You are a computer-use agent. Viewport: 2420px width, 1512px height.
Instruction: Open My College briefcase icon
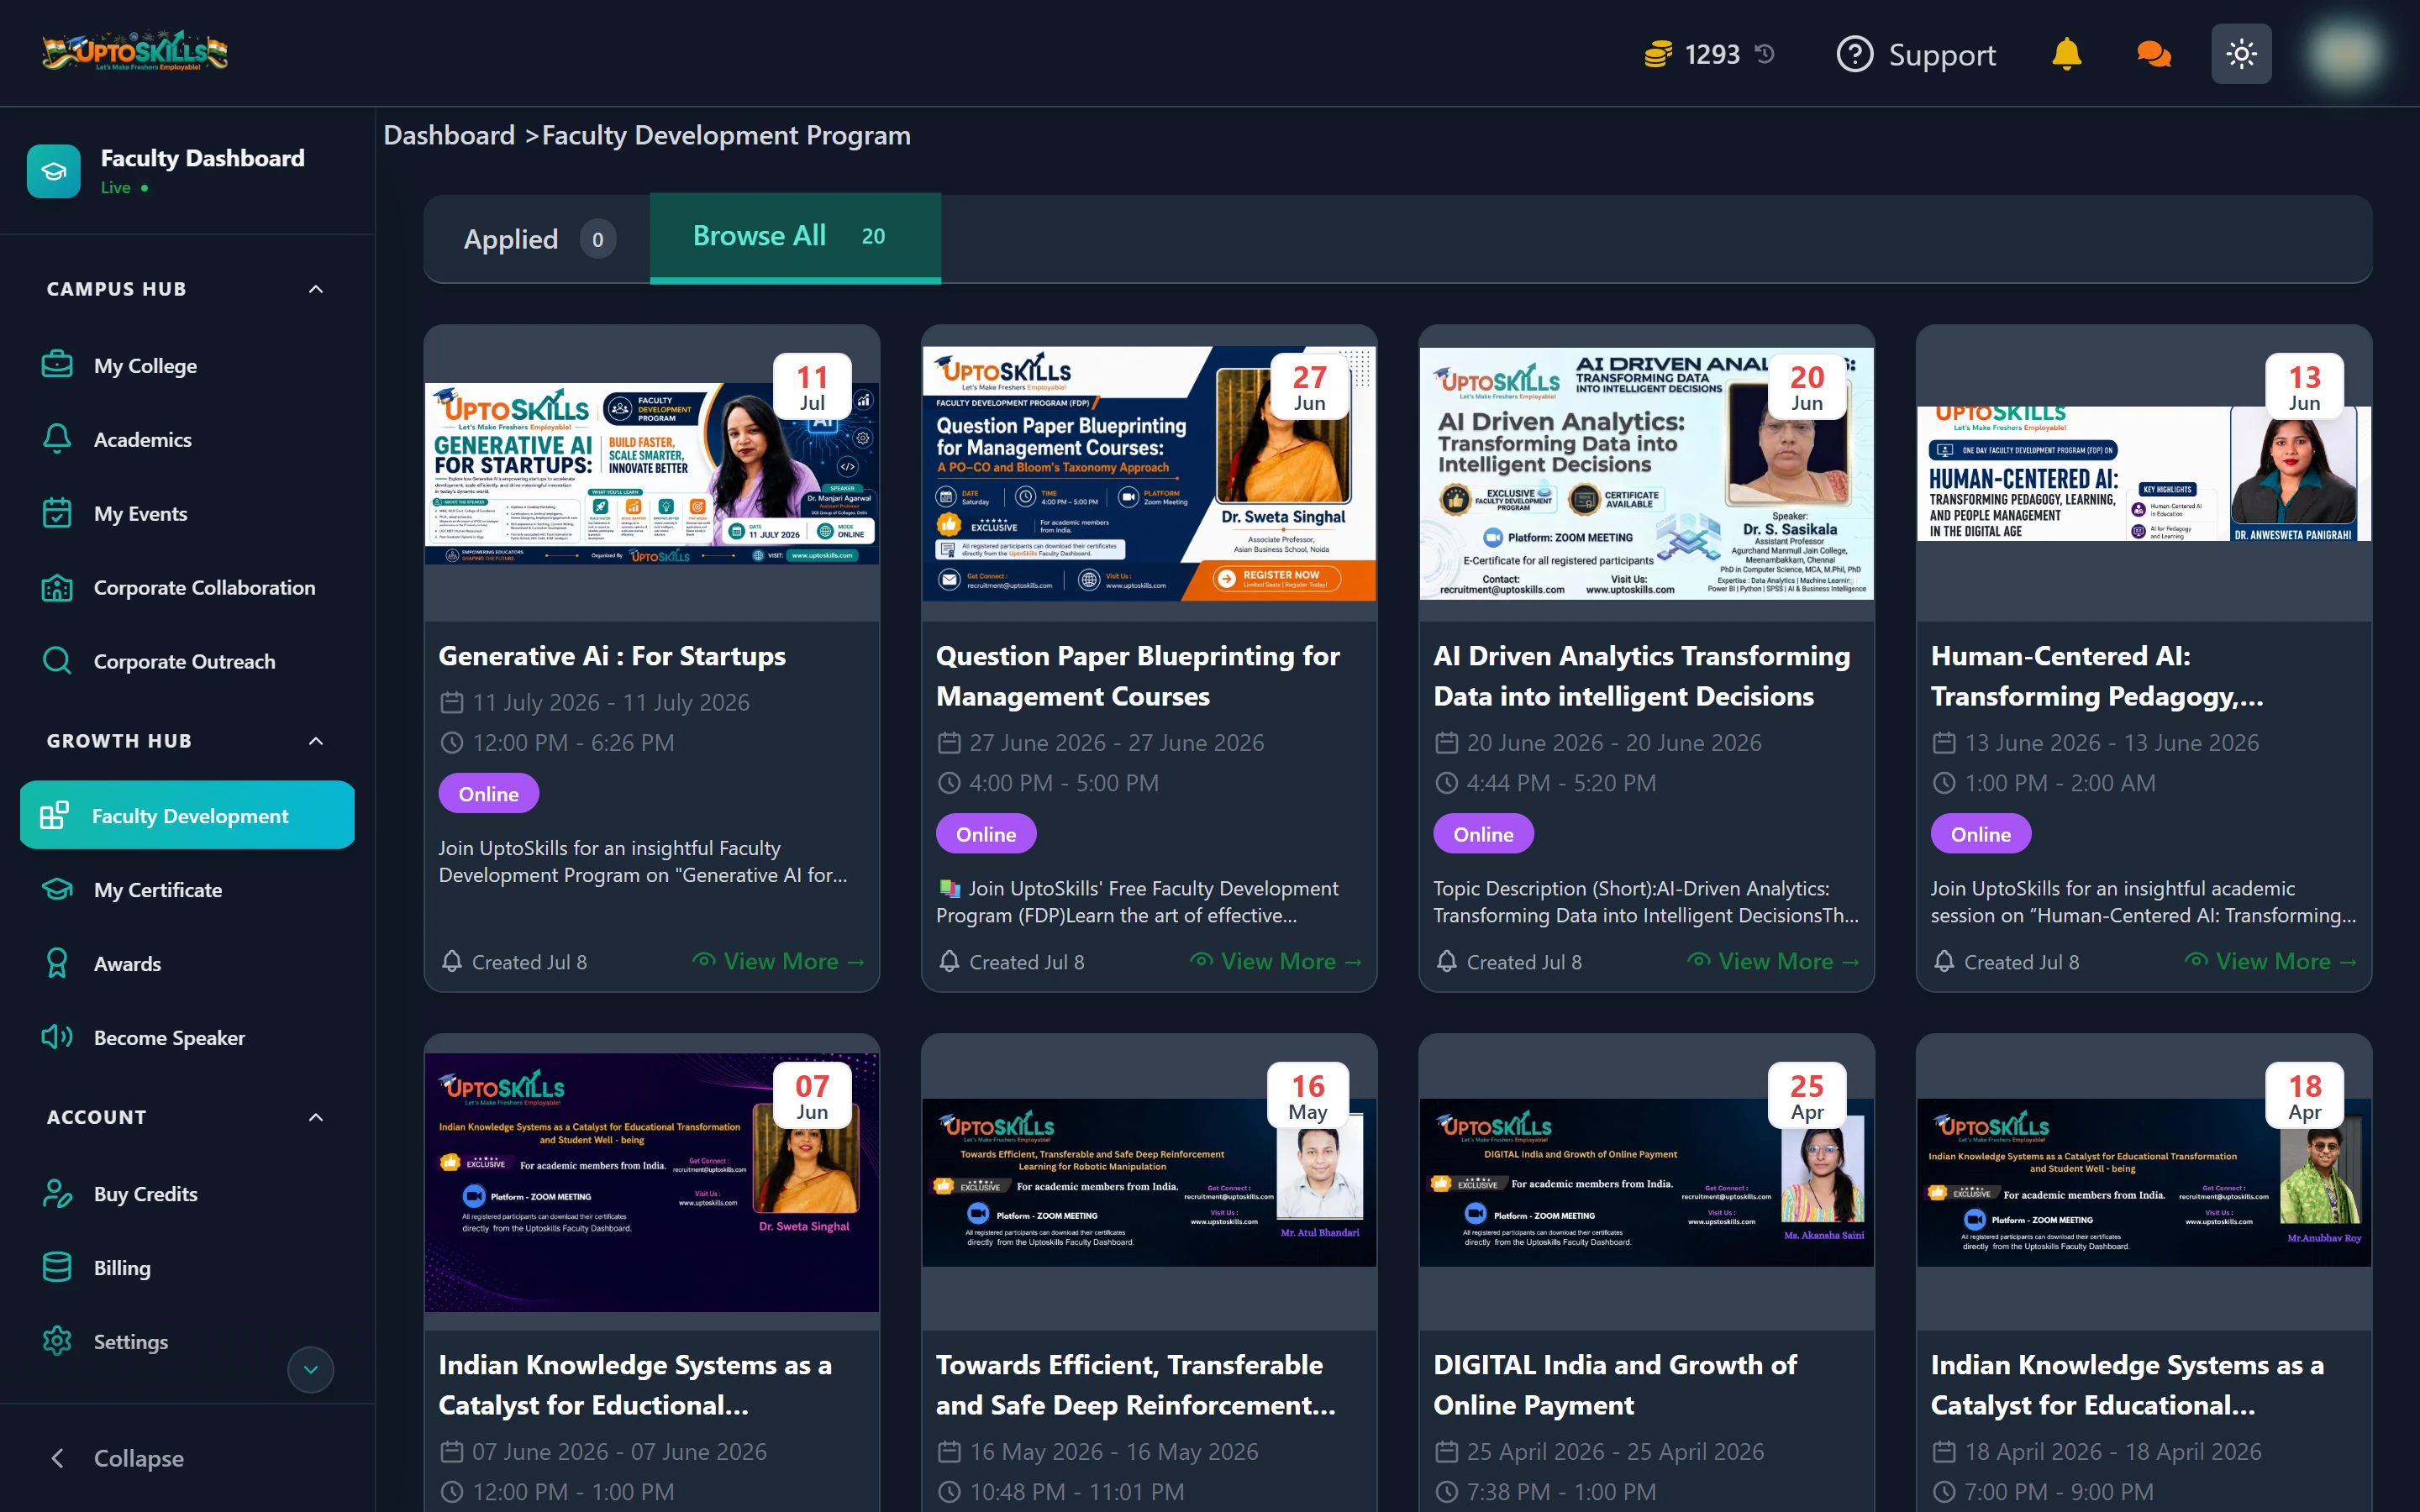[x=57, y=365]
